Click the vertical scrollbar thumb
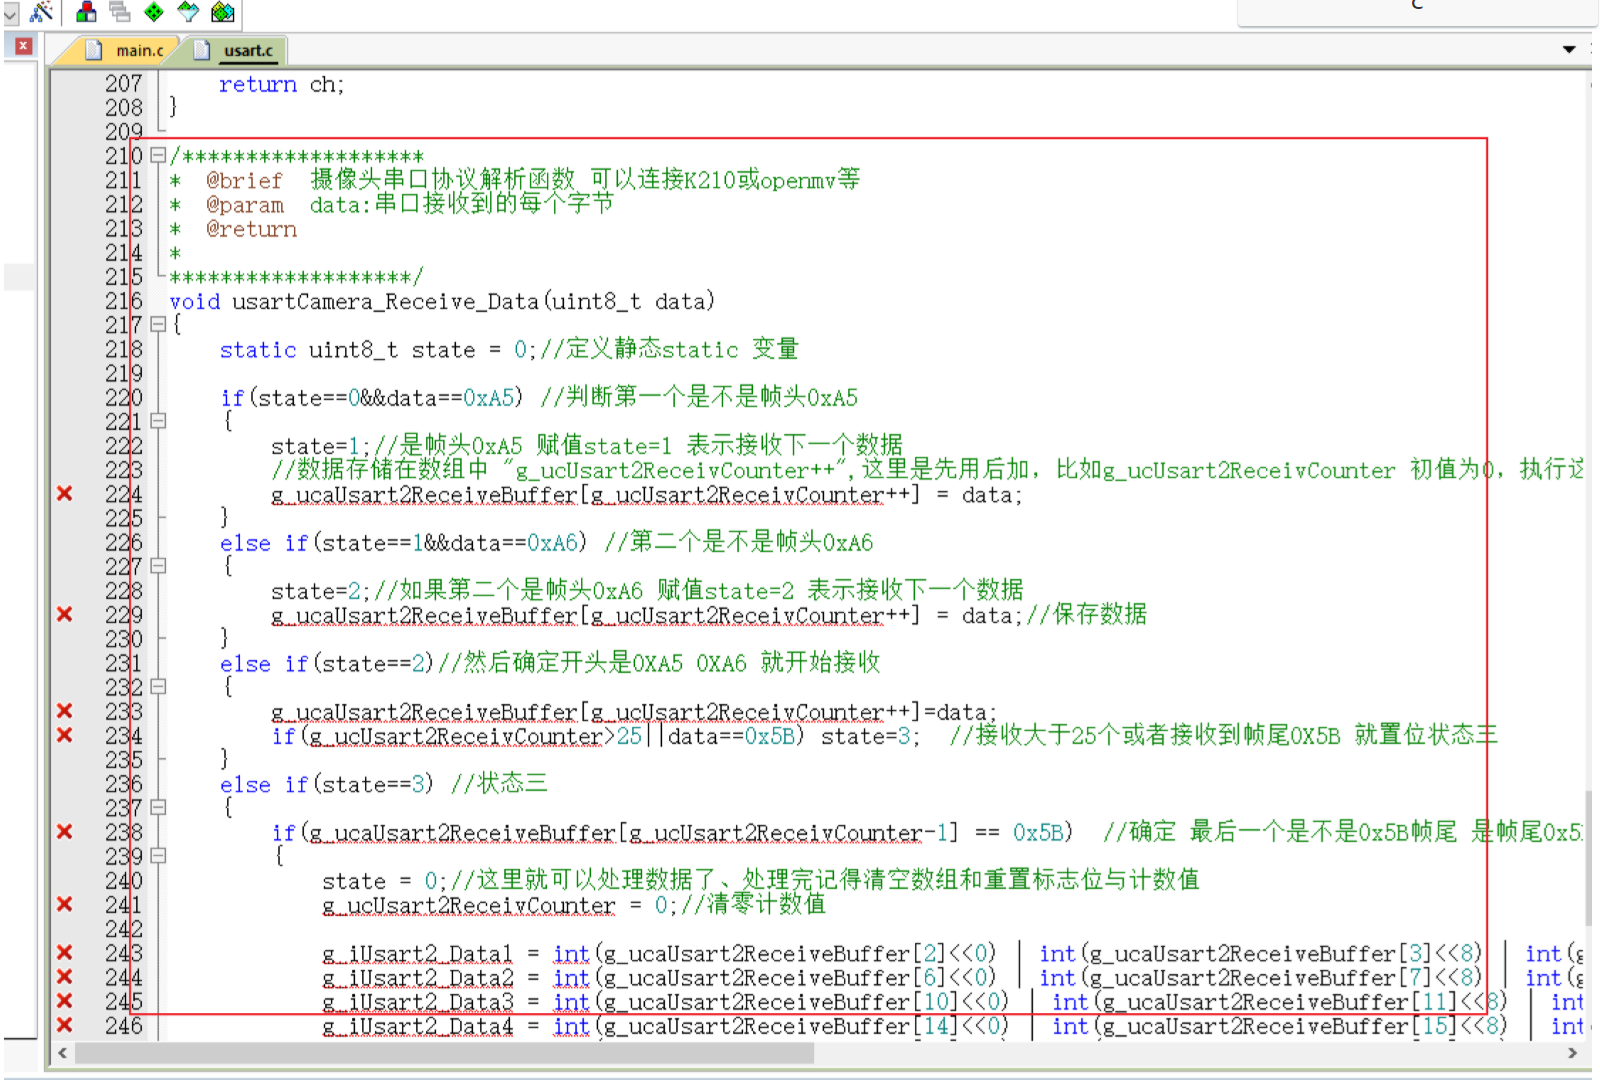This screenshot has width=1600, height=1081. tap(1590, 858)
